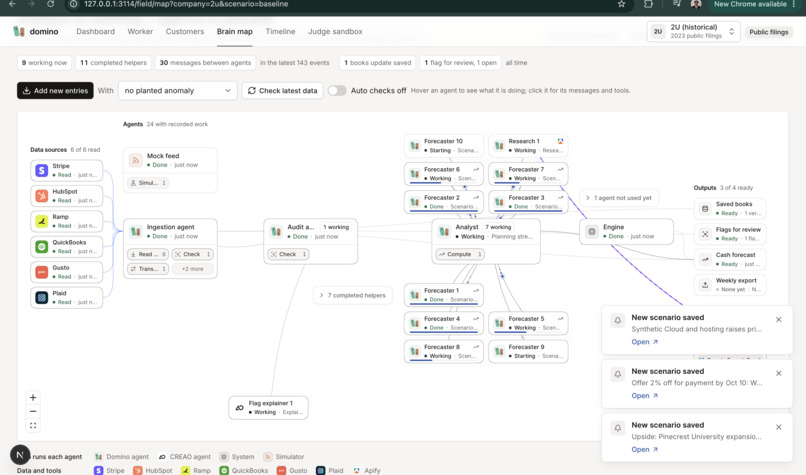Click the domino logo
The image size is (806, 475).
(35, 31)
